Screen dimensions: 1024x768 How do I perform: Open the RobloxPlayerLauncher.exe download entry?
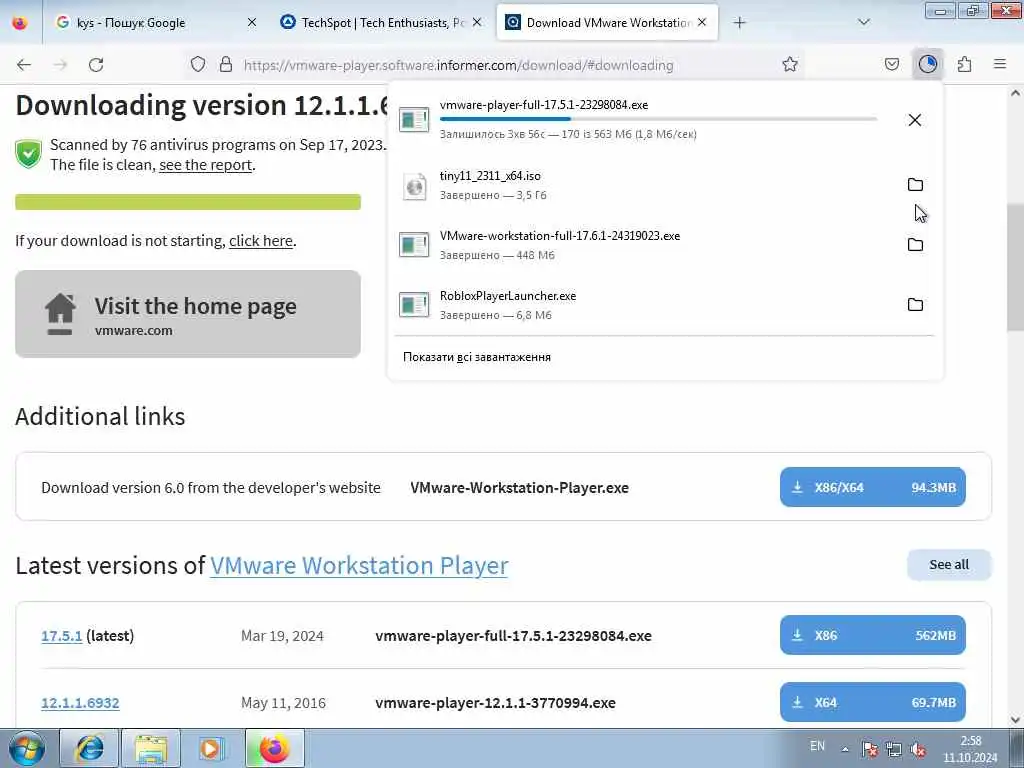coord(647,305)
